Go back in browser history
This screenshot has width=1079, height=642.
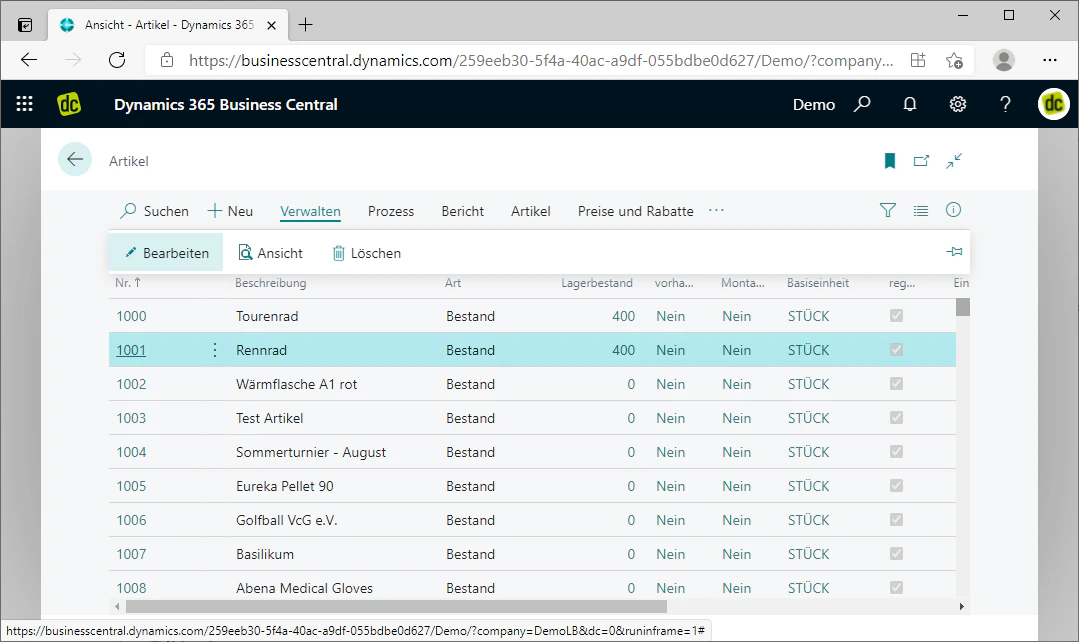coord(29,60)
